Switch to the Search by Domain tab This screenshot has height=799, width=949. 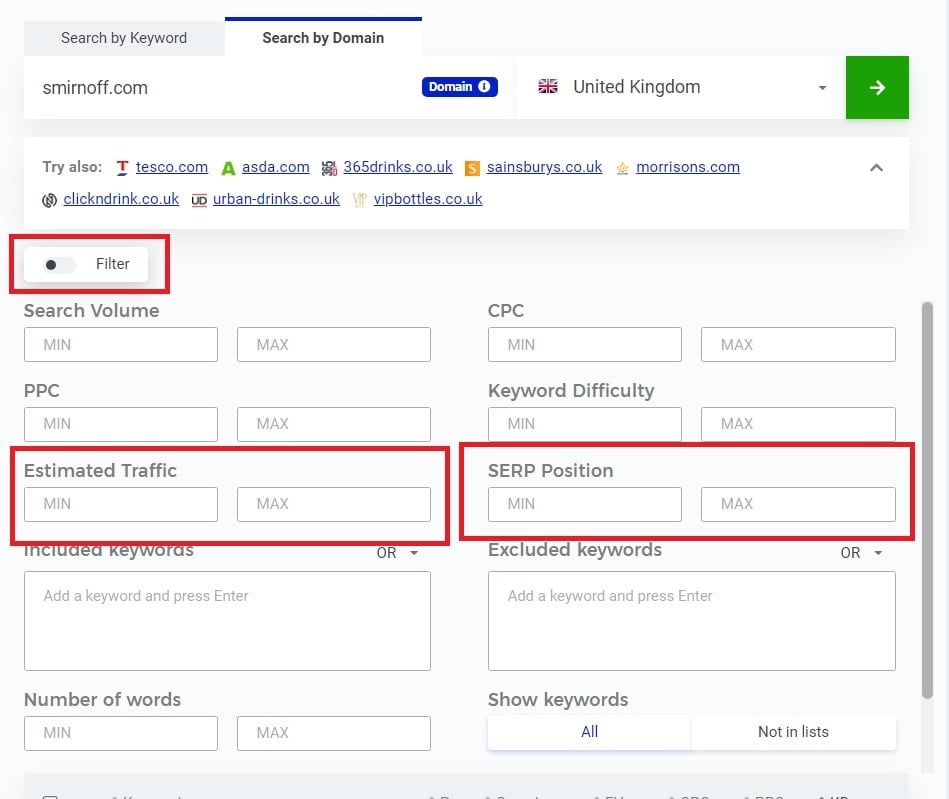323,38
